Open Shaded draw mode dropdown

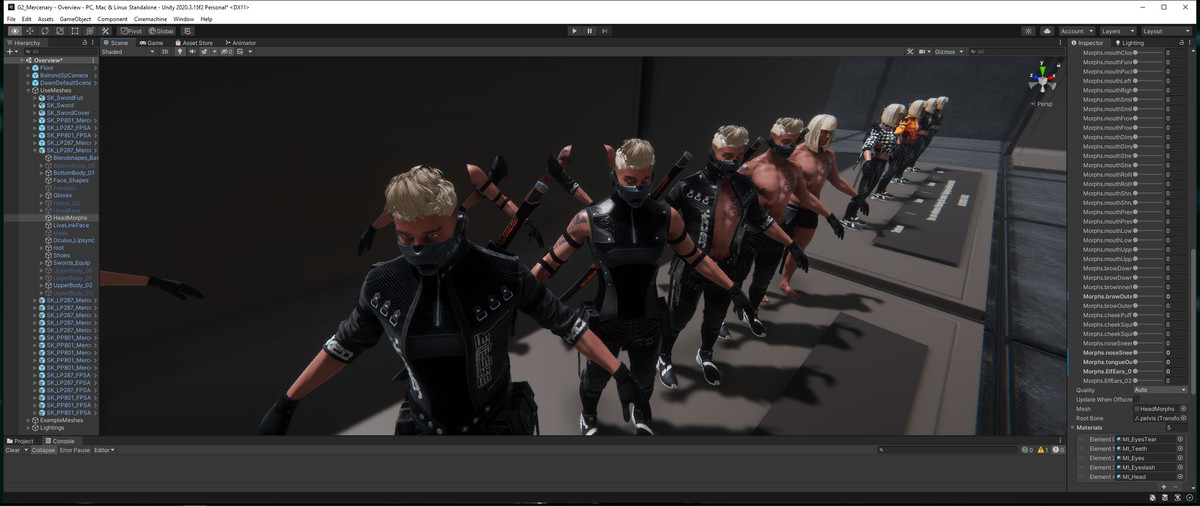tap(128, 51)
